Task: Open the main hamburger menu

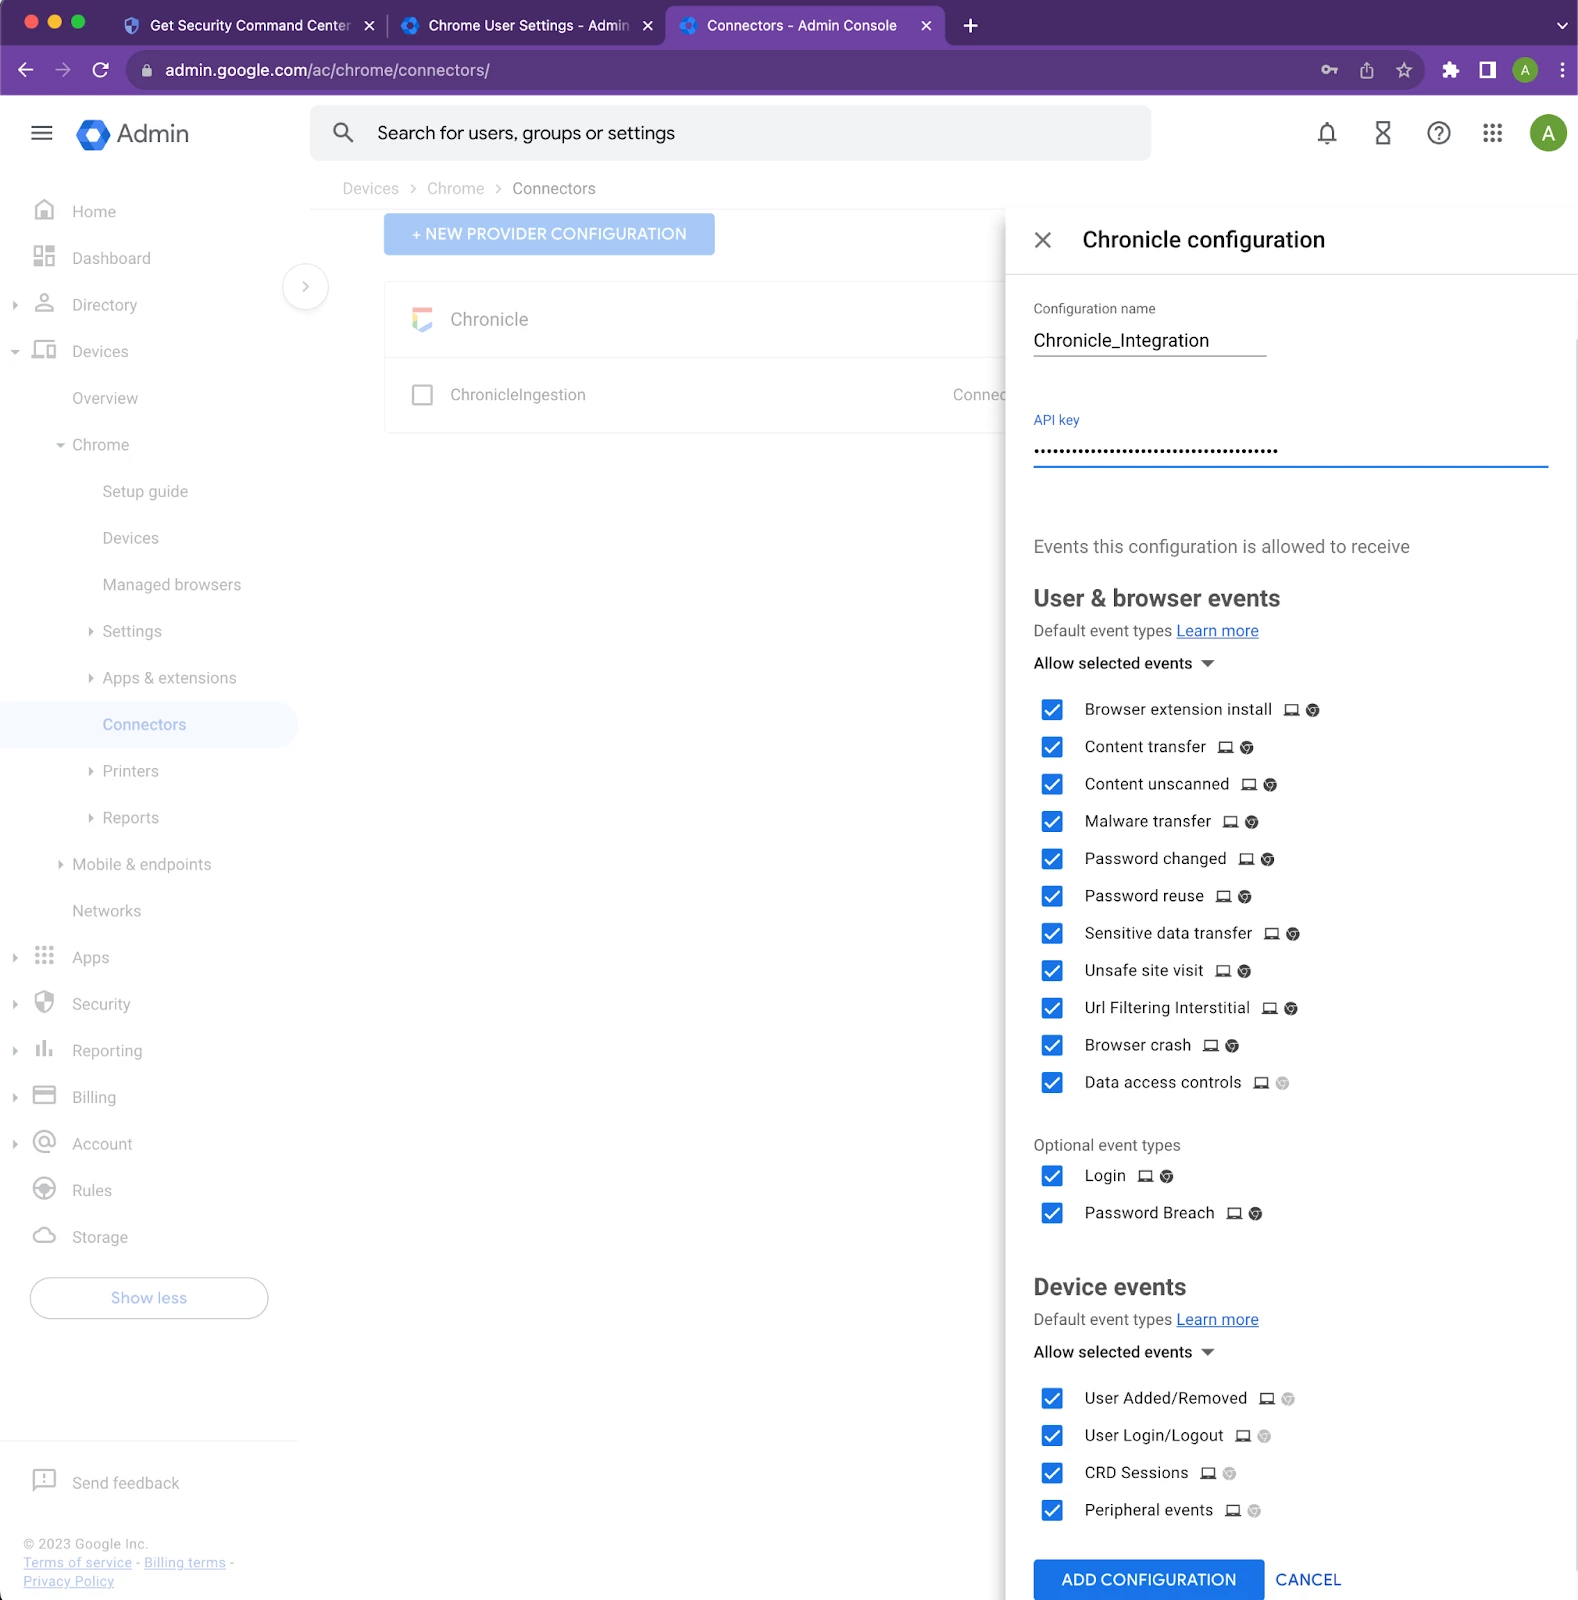Action: pyautogui.click(x=41, y=133)
